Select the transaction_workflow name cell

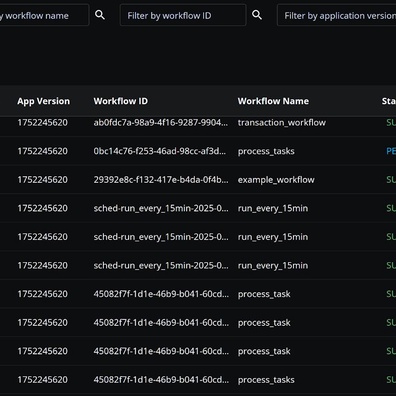pos(282,122)
